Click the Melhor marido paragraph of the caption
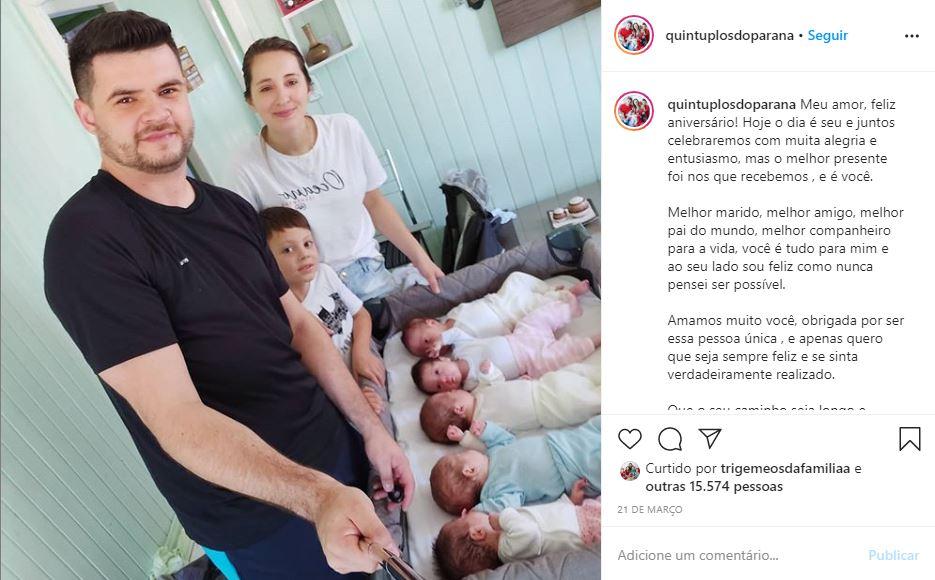Screen dimensions: 935x580 [x=785, y=249]
